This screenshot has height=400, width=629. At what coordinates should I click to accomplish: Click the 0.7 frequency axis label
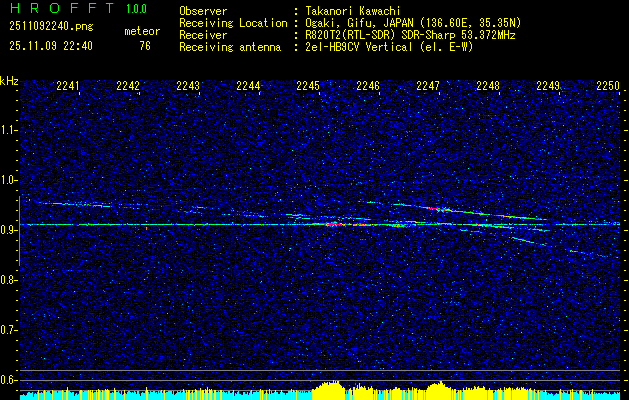tap(8, 330)
